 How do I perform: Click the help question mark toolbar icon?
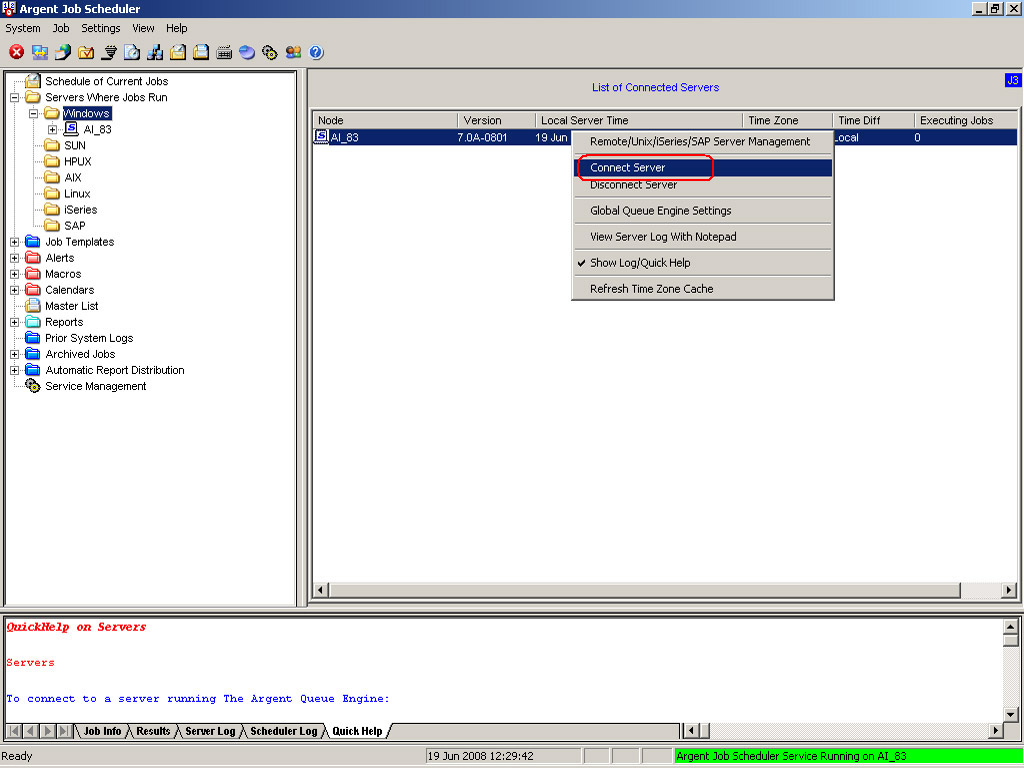tap(317, 52)
